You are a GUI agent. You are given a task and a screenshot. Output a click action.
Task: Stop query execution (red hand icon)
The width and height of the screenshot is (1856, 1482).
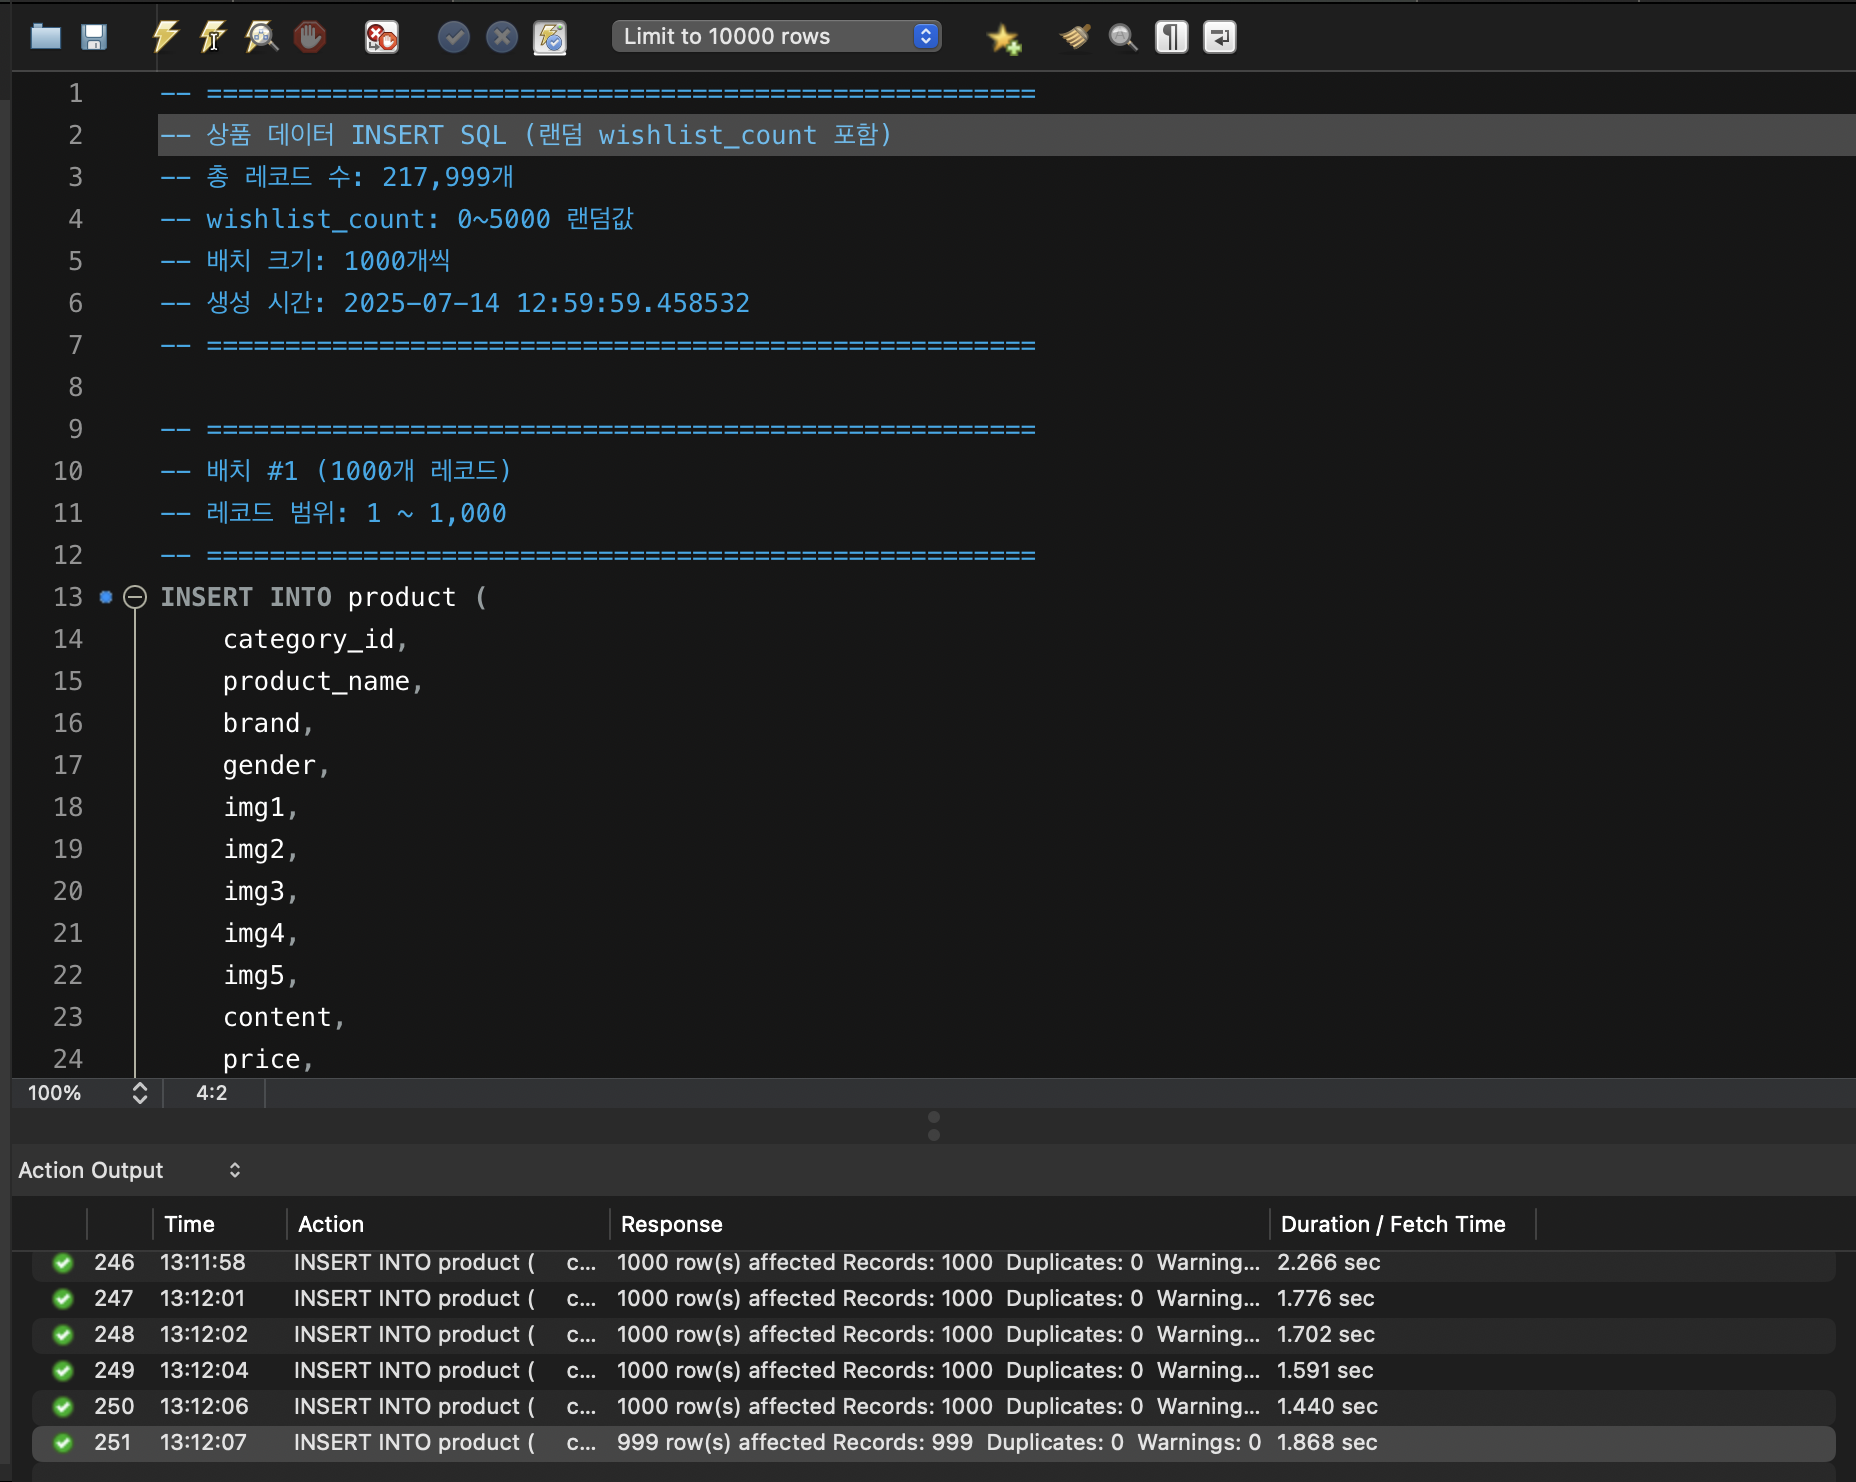pyautogui.click(x=311, y=38)
